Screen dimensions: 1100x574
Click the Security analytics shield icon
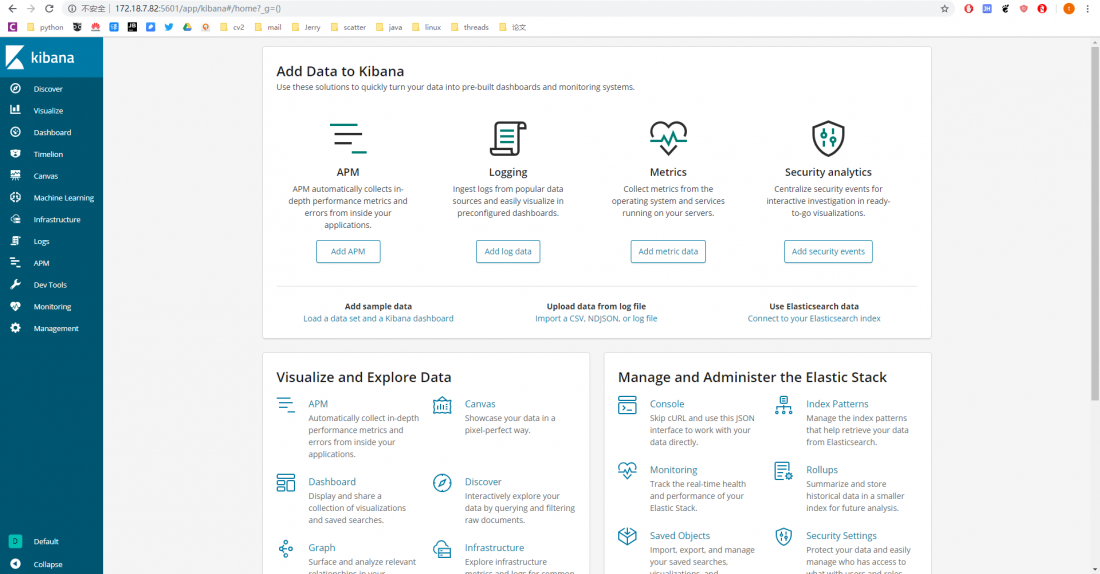pos(829,138)
